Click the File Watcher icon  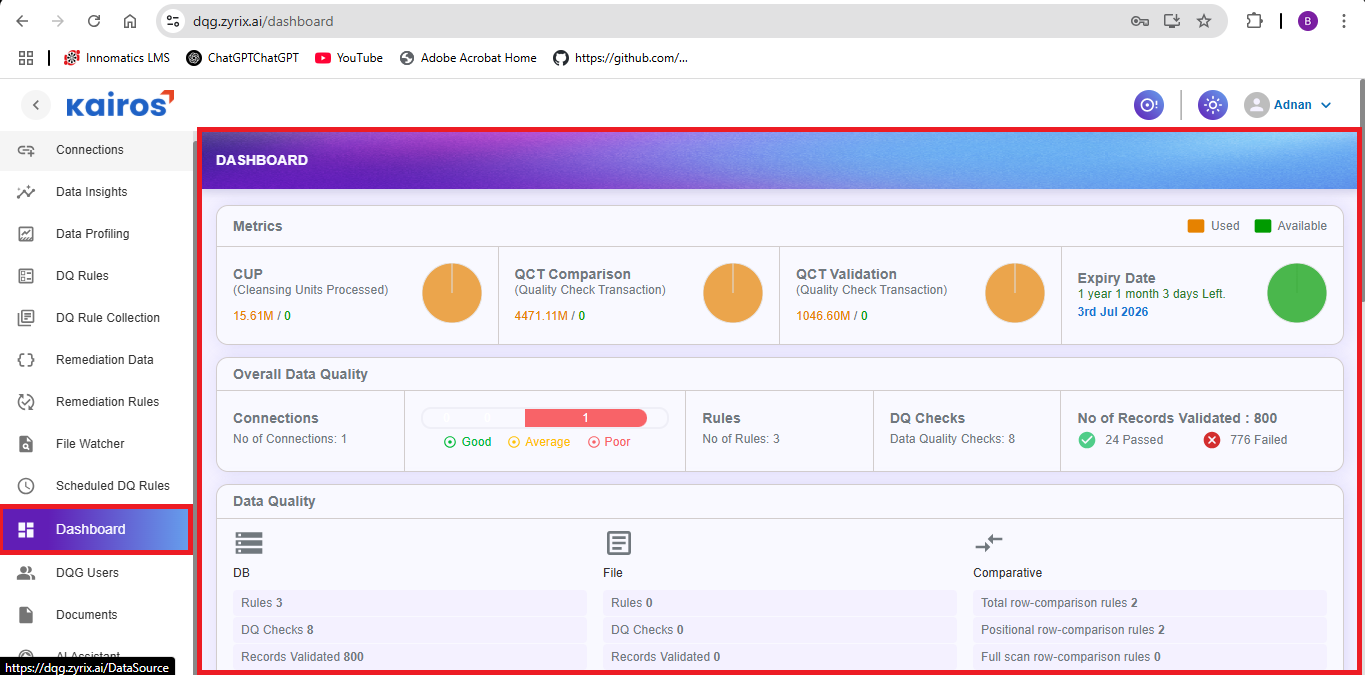pyautogui.click(x=26, y=444)
